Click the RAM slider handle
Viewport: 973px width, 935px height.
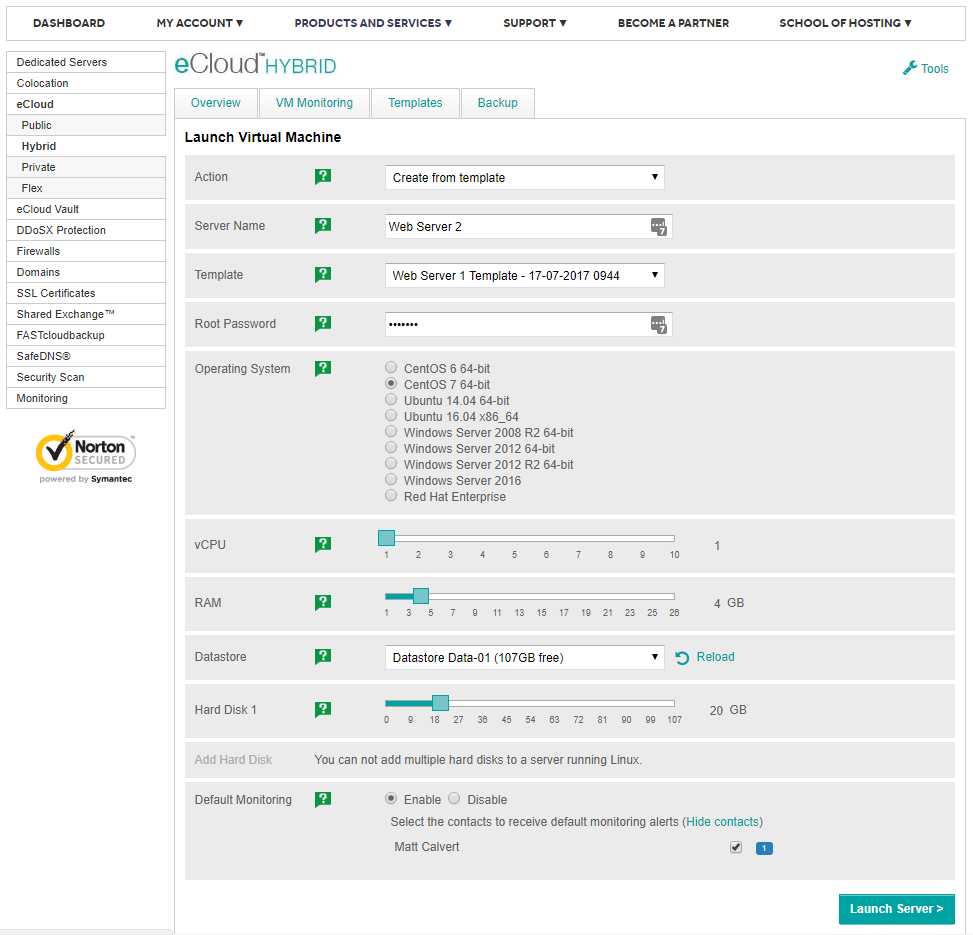click(421, 596)
